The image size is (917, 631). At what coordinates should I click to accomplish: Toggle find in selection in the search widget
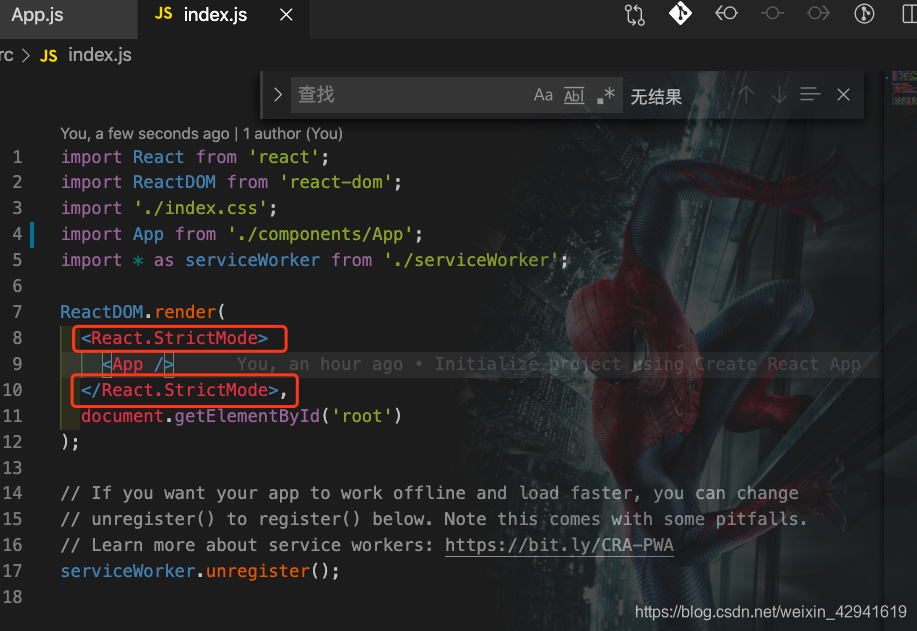tap(809, 95)
